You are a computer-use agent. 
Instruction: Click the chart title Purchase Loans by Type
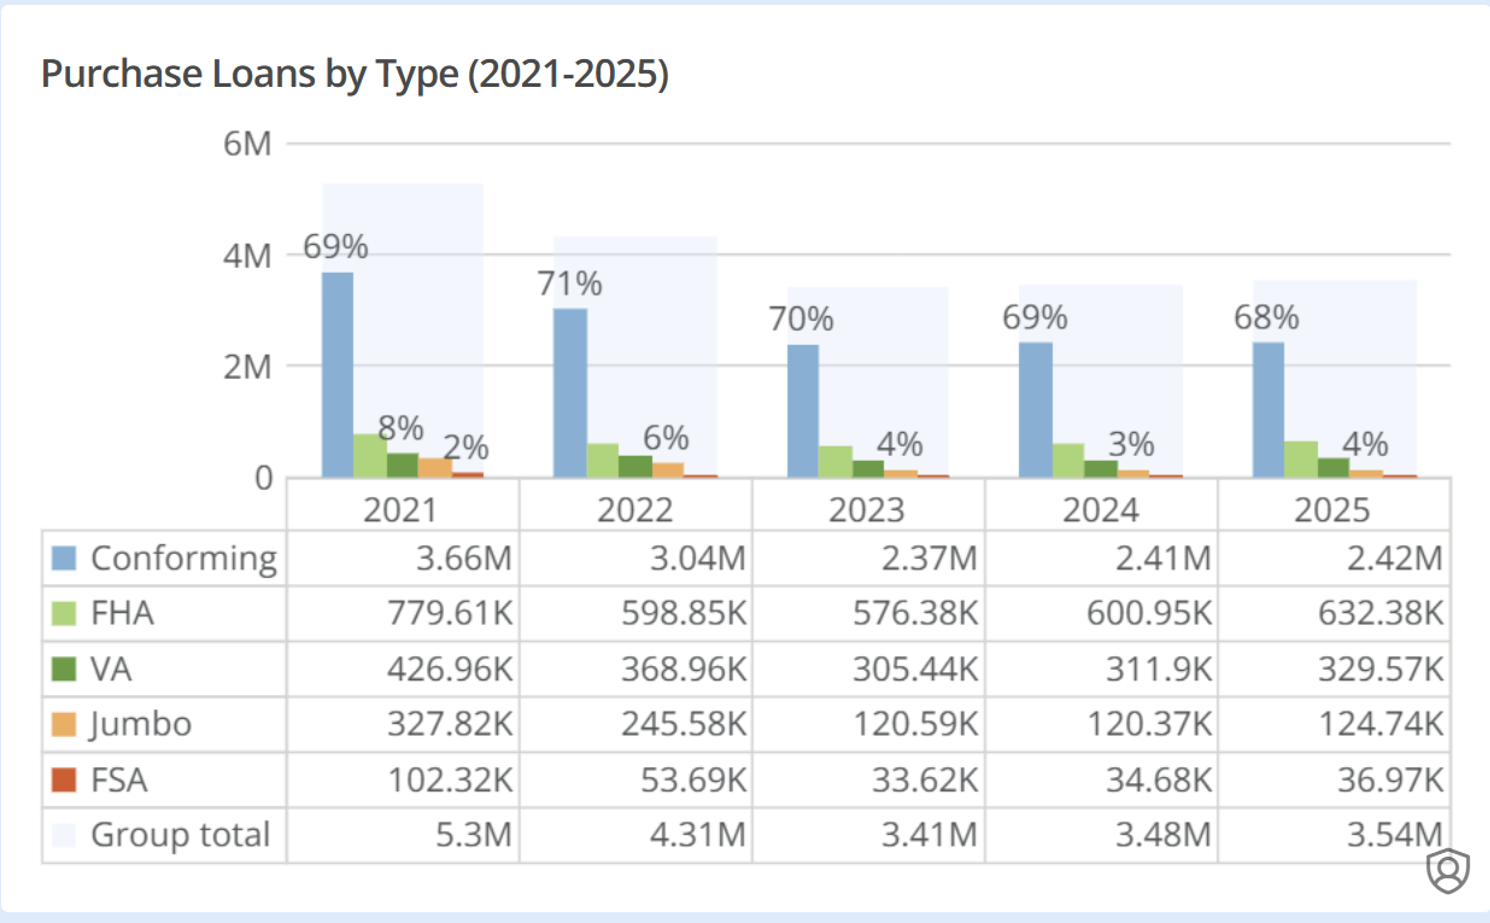pos(355,74)
